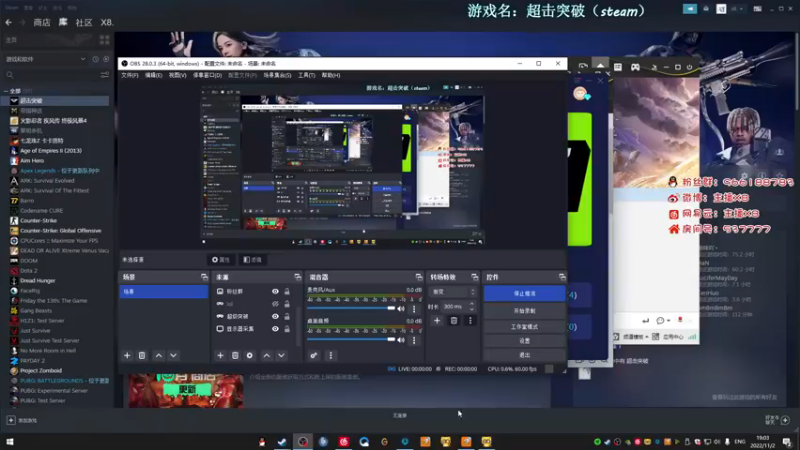Unlock the 粉丝群 source
Image resolution: width=800 pixels, height=450 pixels.
point(287,291)
